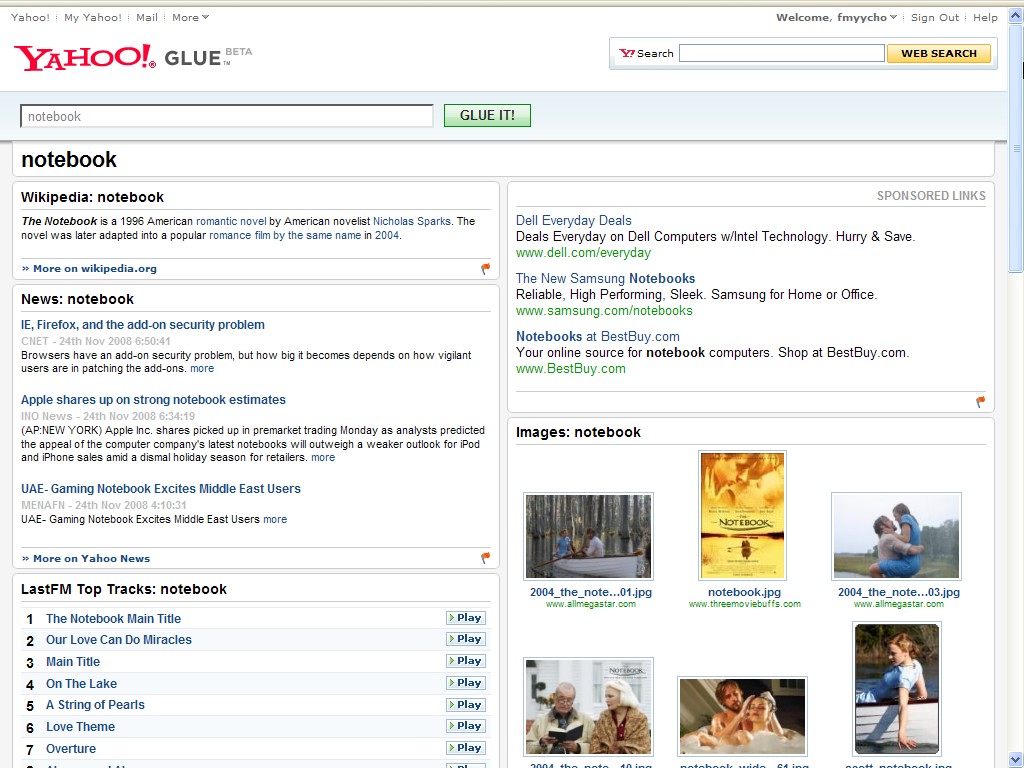
Task: Play Our Love Can Do Miracles track
Action: 466,639
